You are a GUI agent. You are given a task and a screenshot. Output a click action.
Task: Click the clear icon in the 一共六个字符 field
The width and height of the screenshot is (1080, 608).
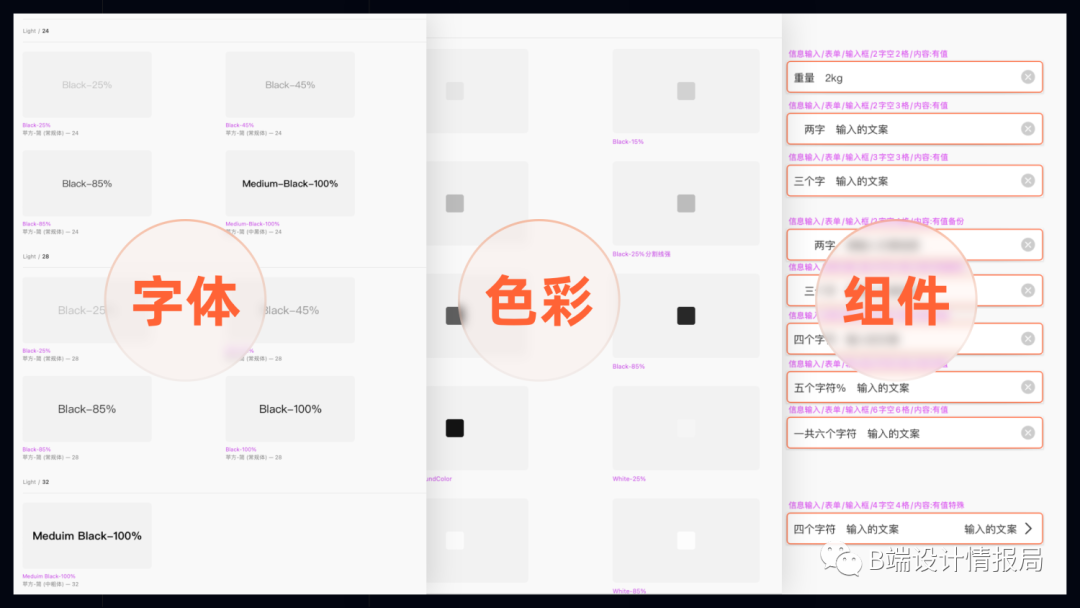click(x=1027, y=433)
